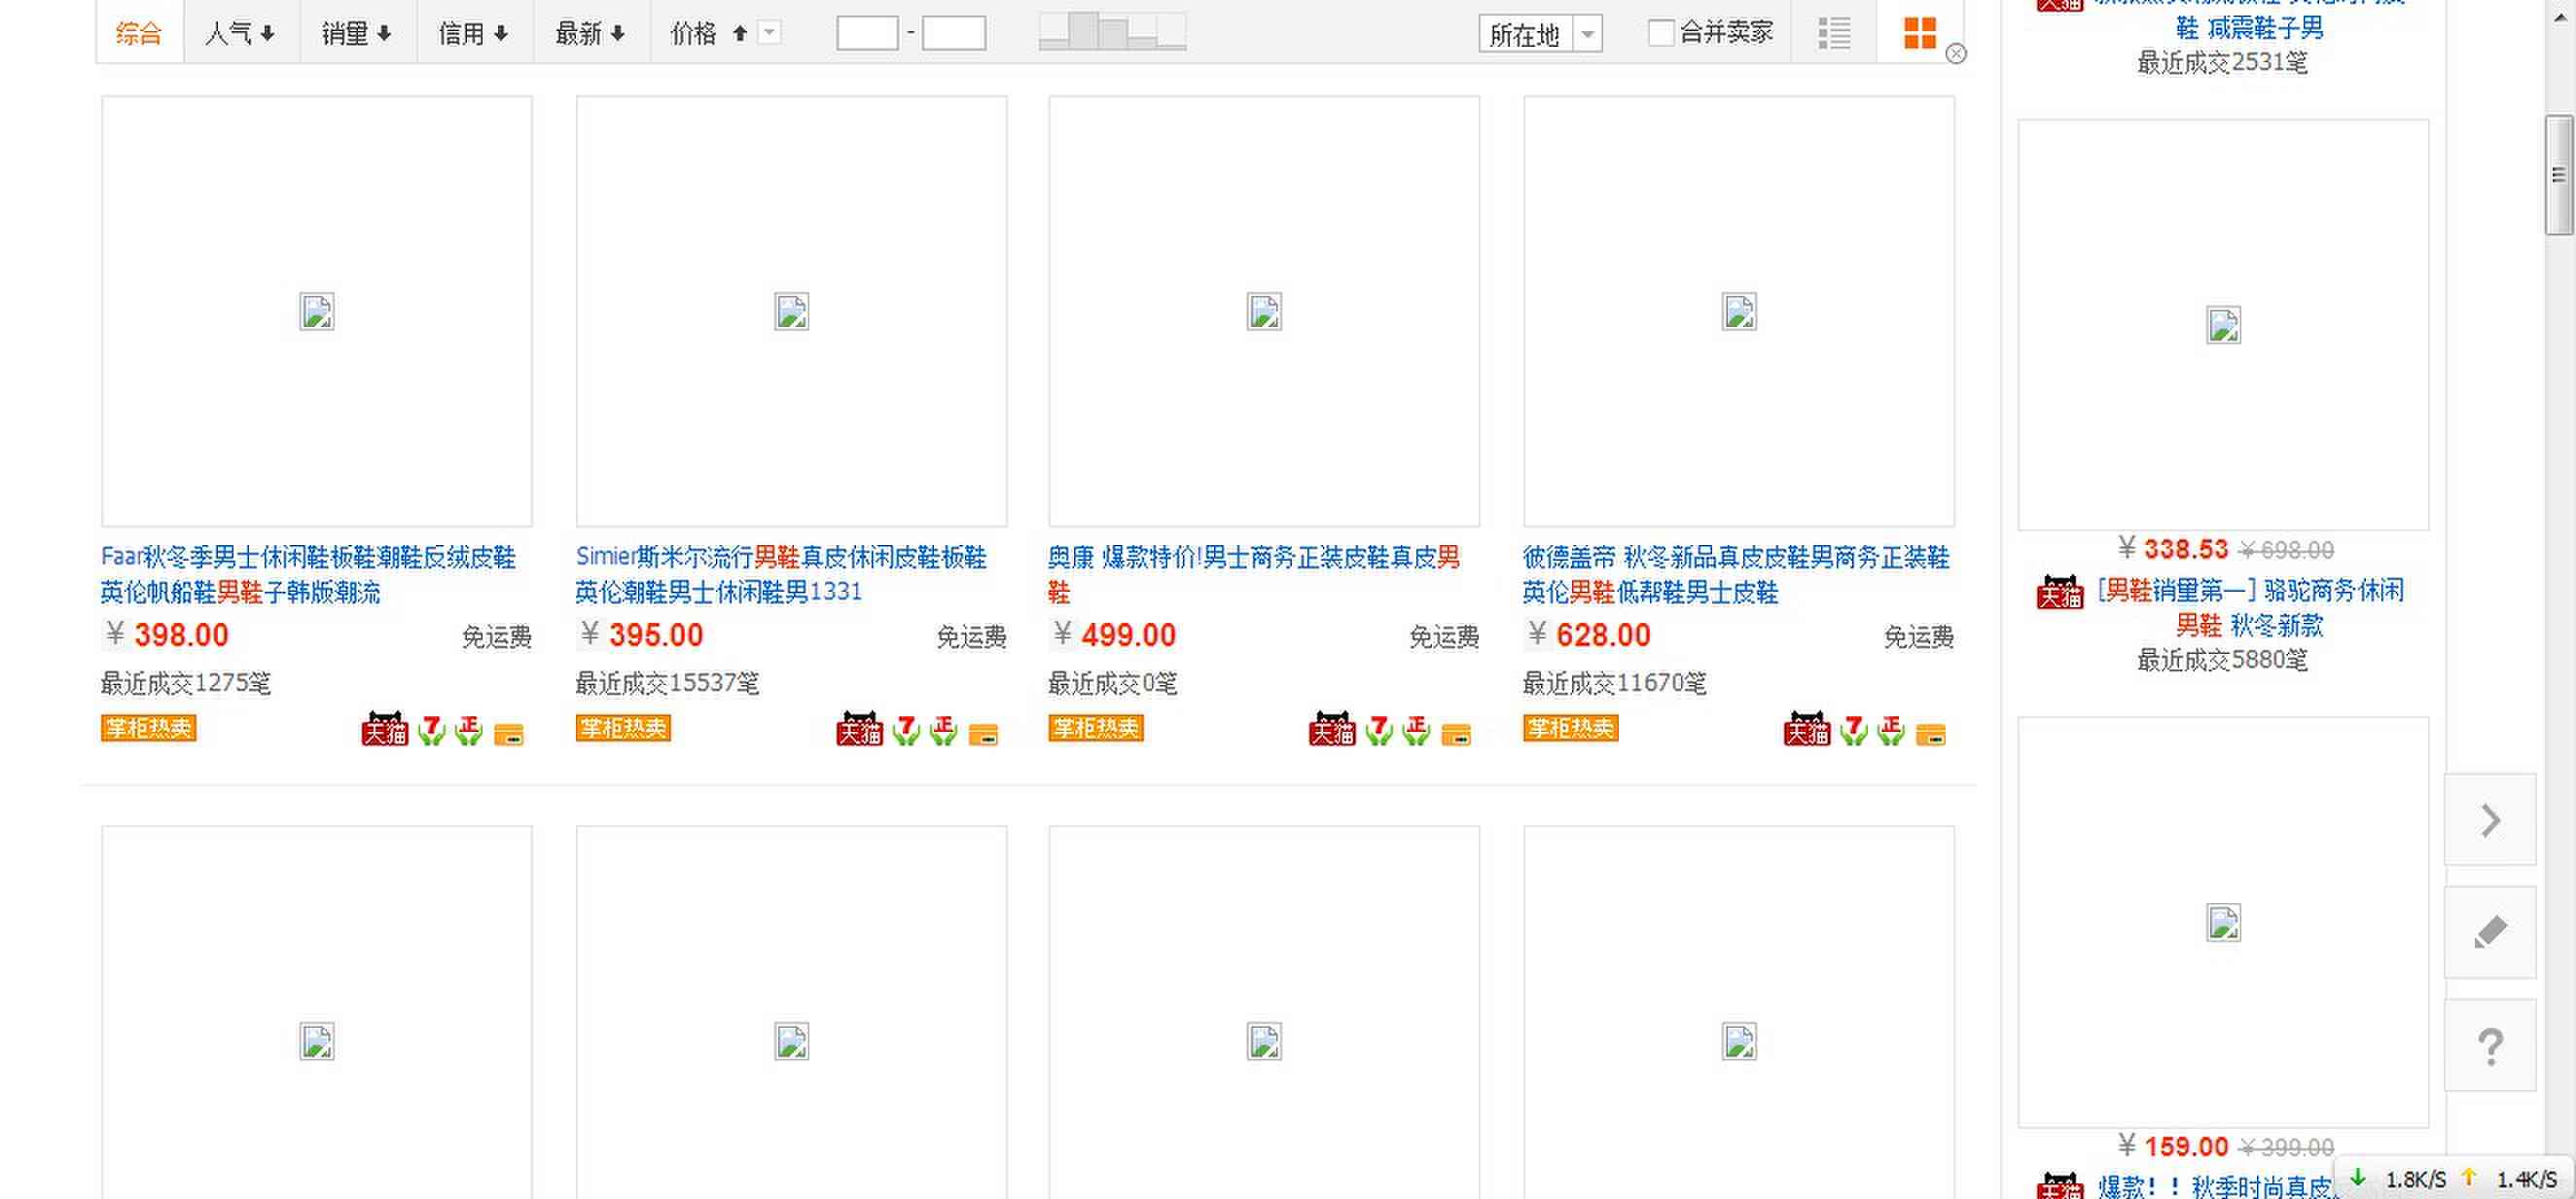Select the 综合 sort tab

click(139, 33)
